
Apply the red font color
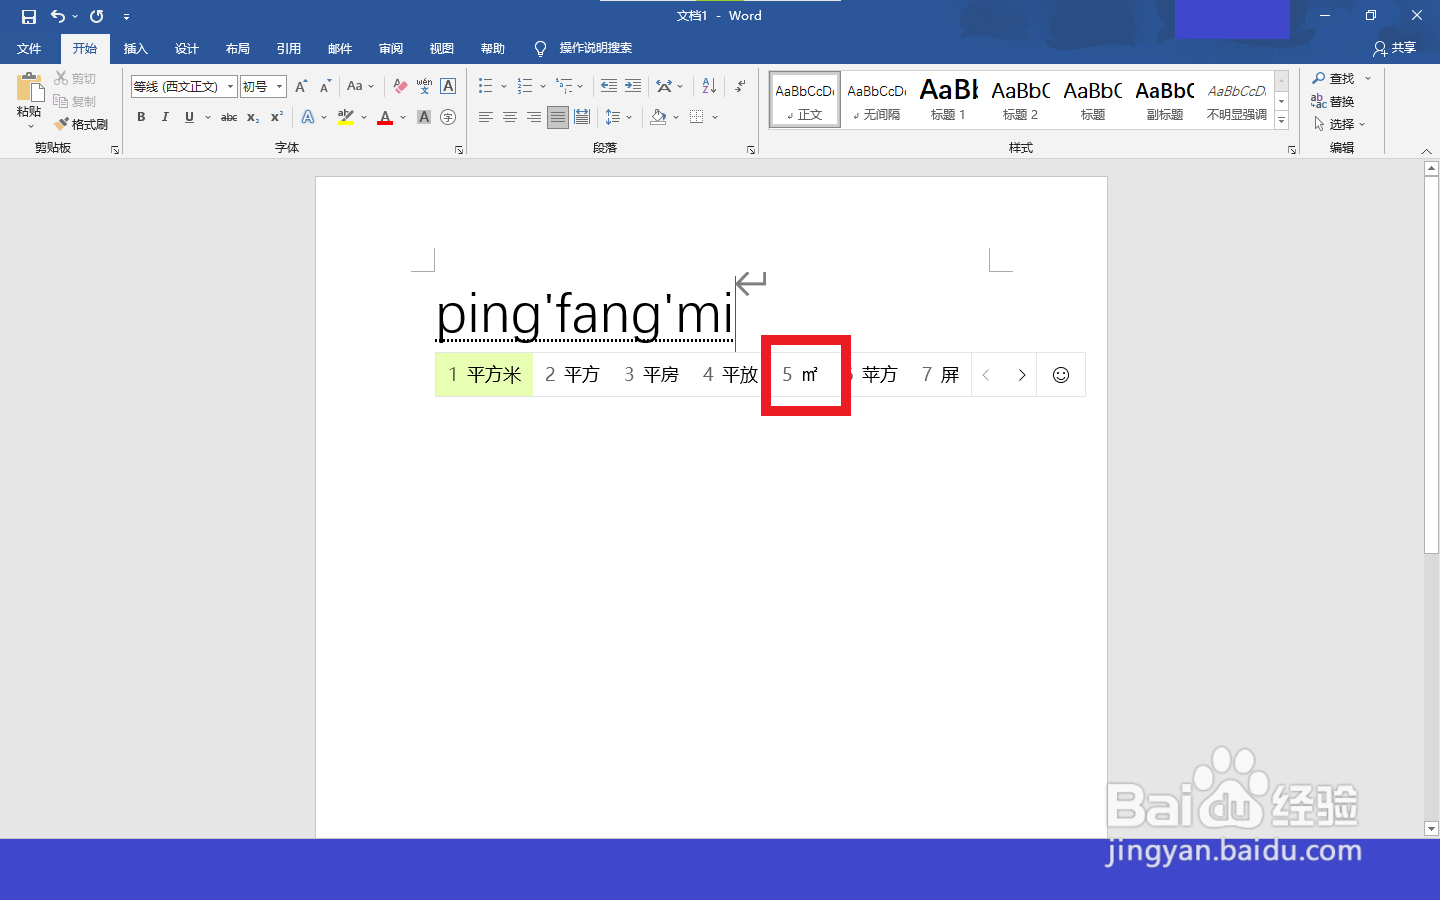(385, 117)
